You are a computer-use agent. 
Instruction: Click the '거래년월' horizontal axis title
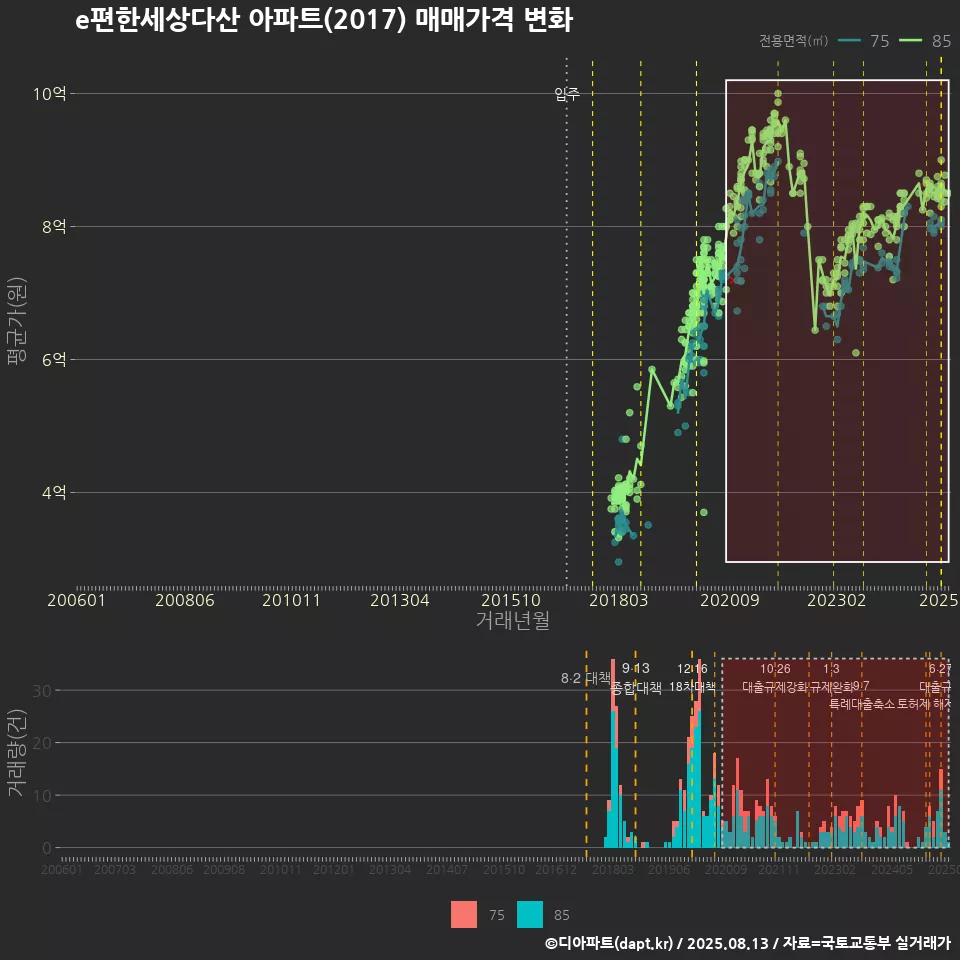point(512,620)
